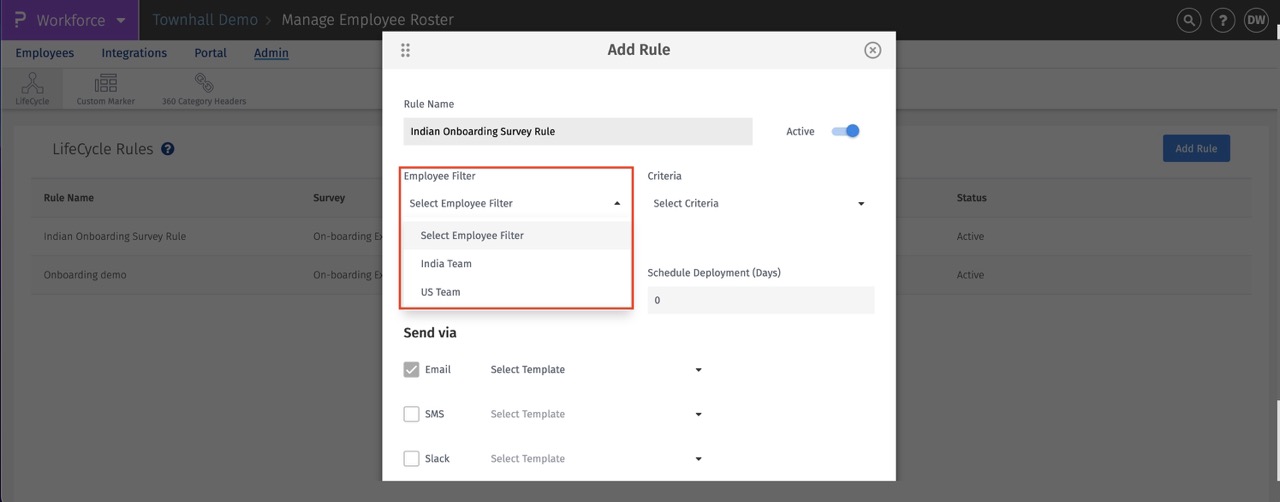This screenshot has width=1280, height=502.
Task: Switch to the Integrations tab
Action: pos(134,53)
